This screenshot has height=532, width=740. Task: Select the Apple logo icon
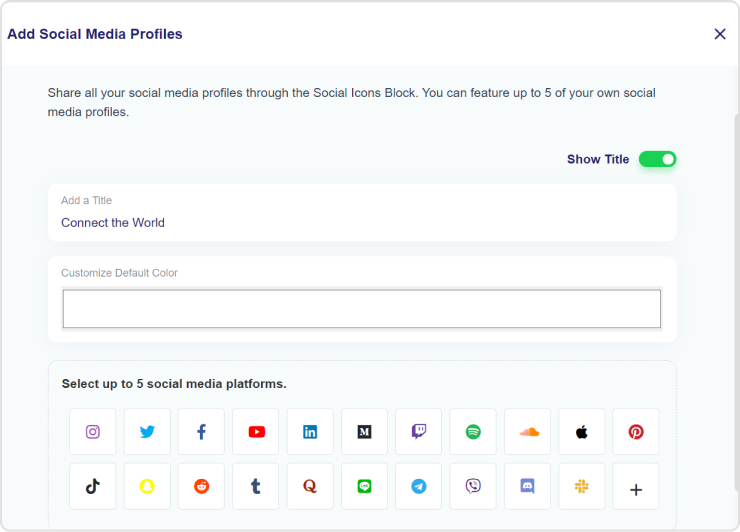[582, 431]
